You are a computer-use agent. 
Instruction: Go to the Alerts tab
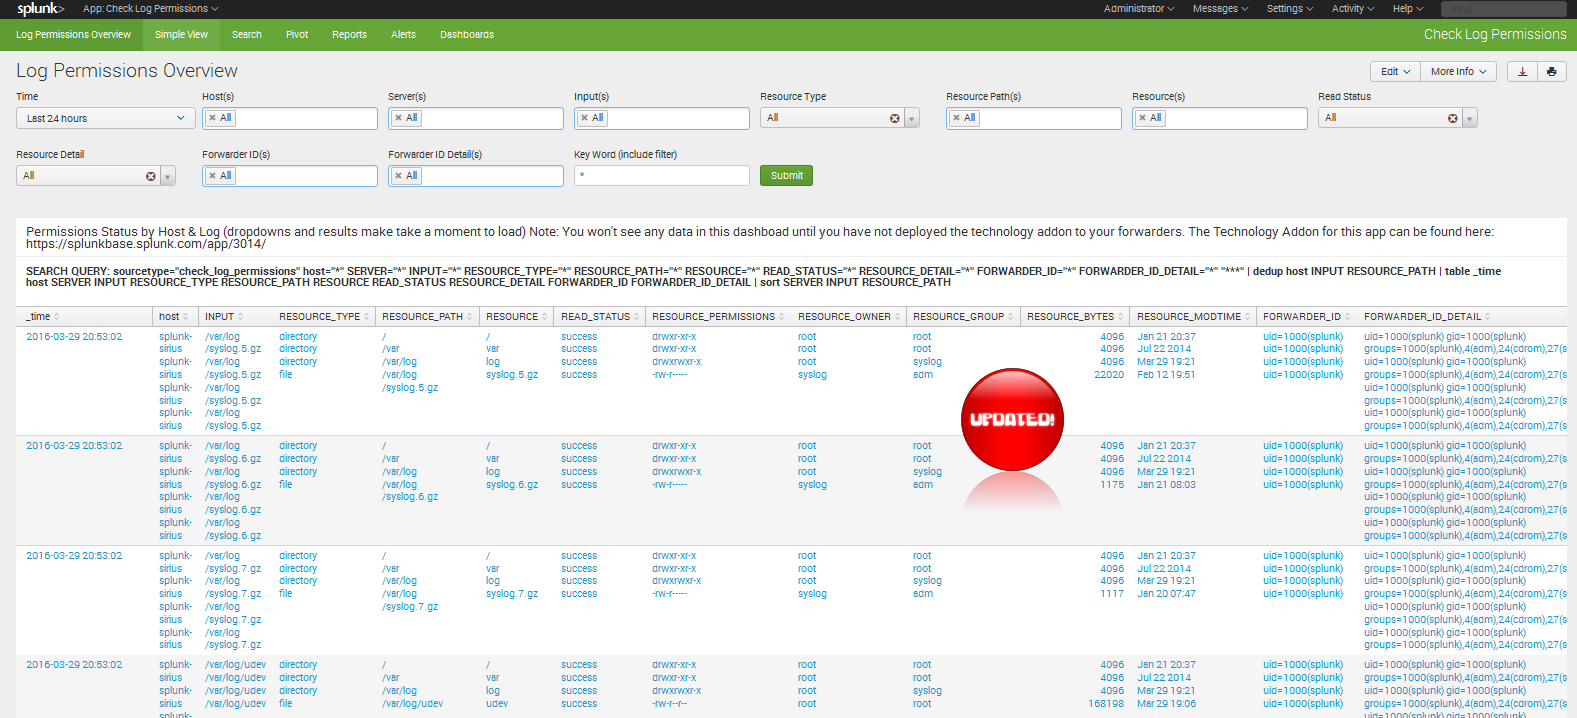pyautogui.click(x=403, y=35)
